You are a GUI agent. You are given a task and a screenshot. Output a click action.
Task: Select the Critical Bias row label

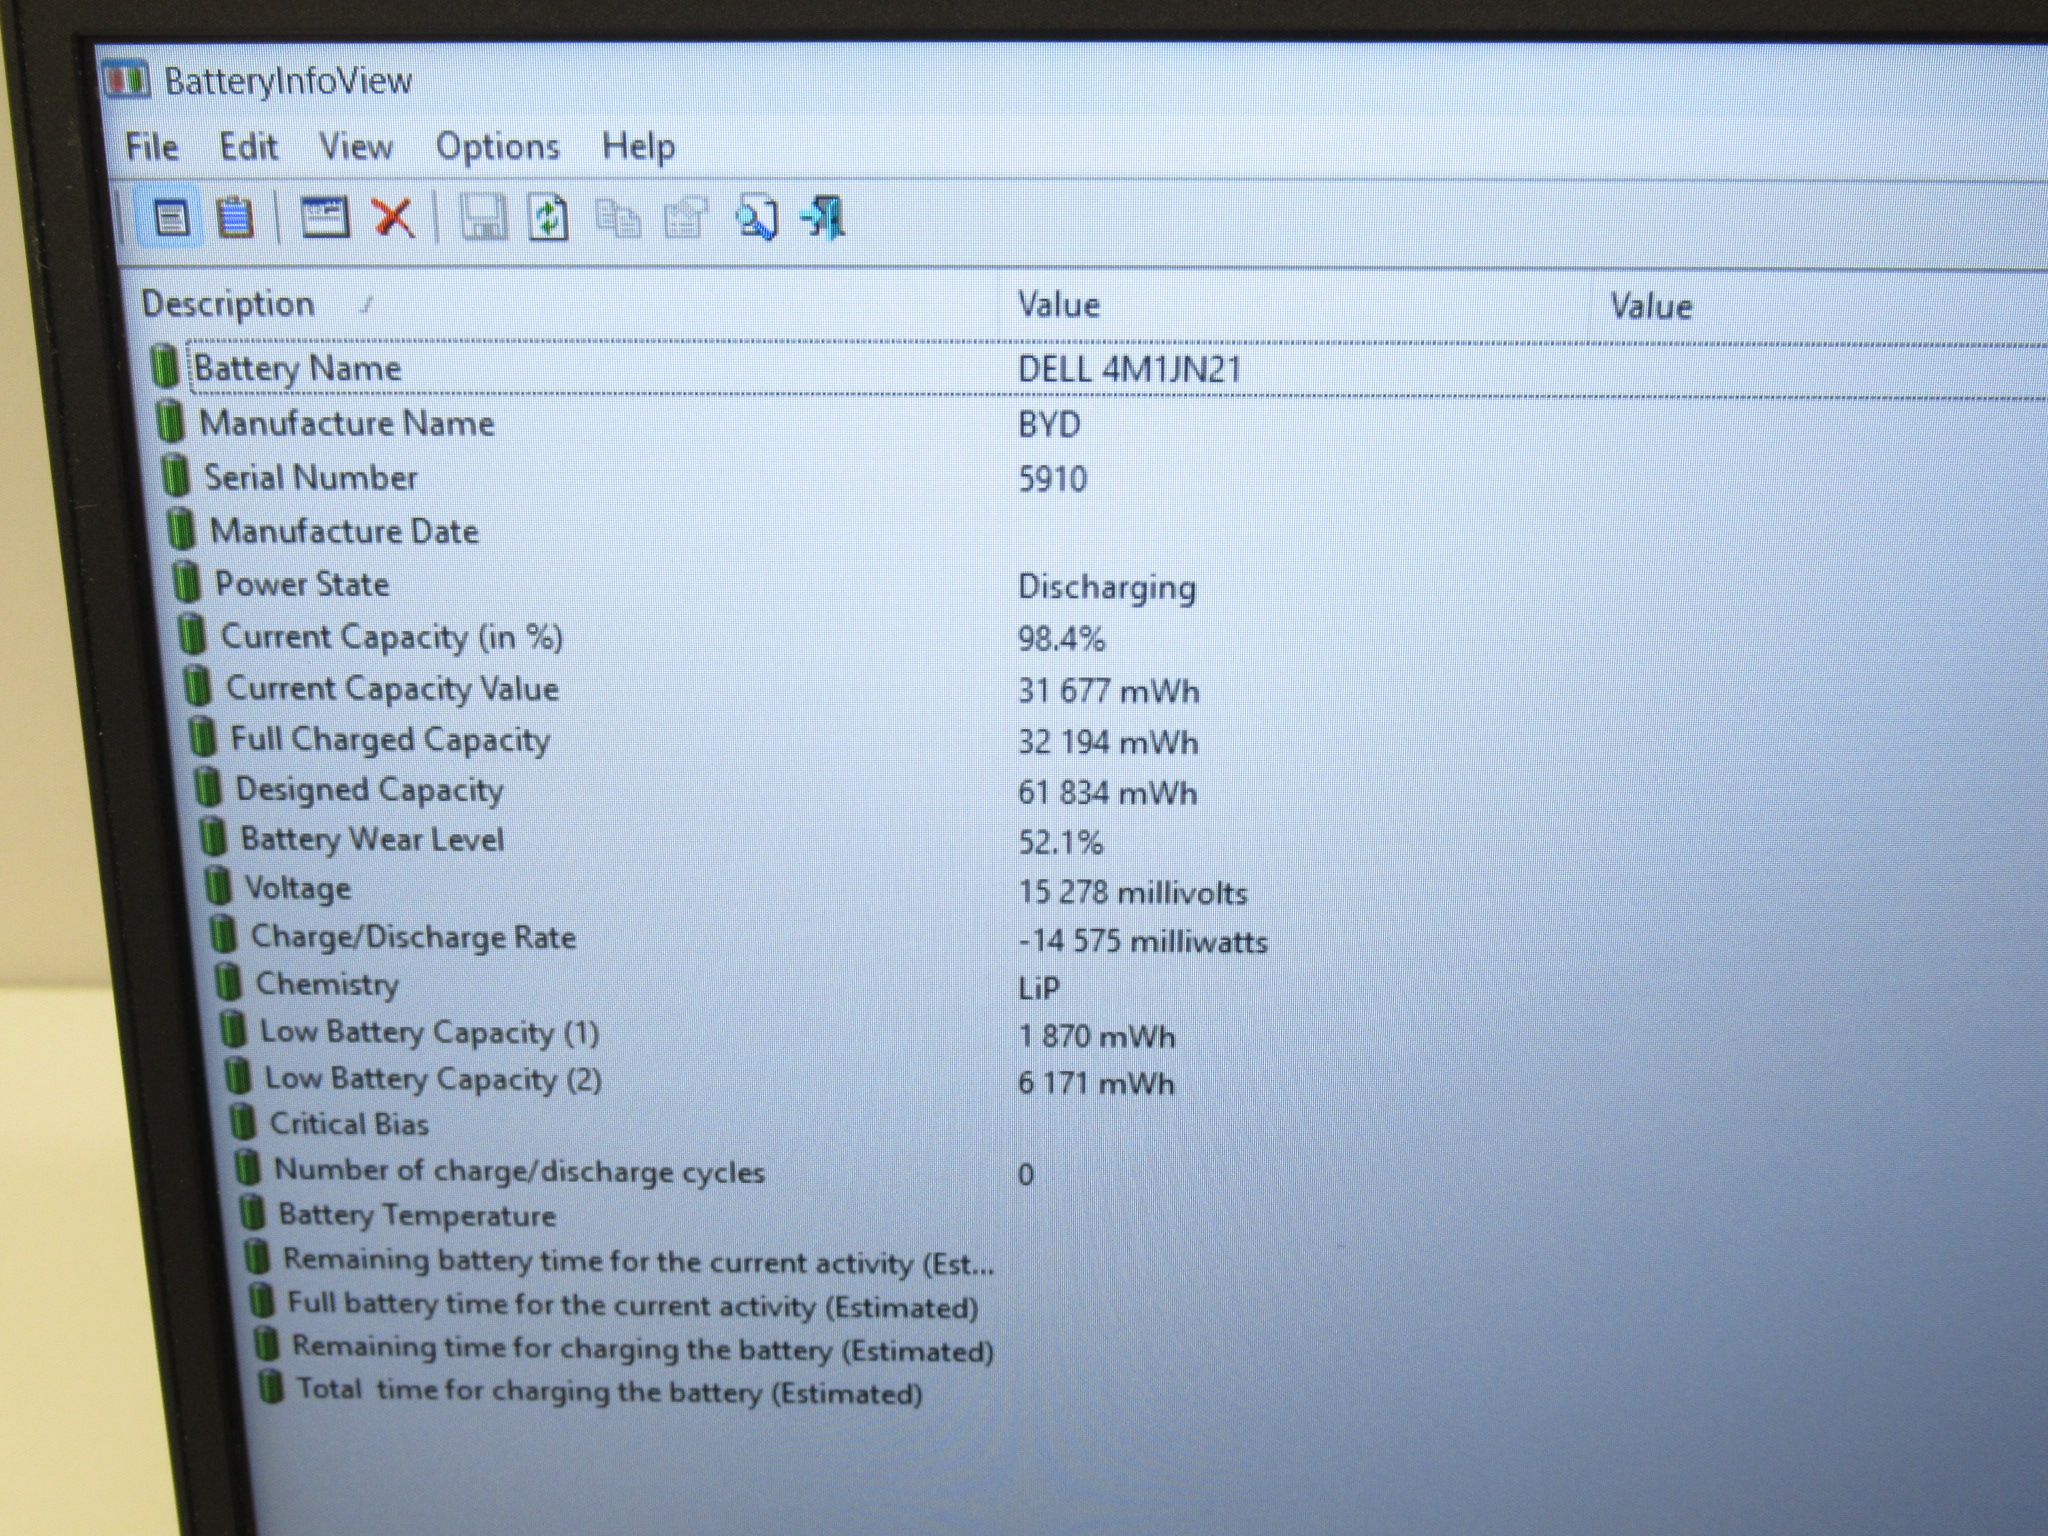pos(349,1123)
